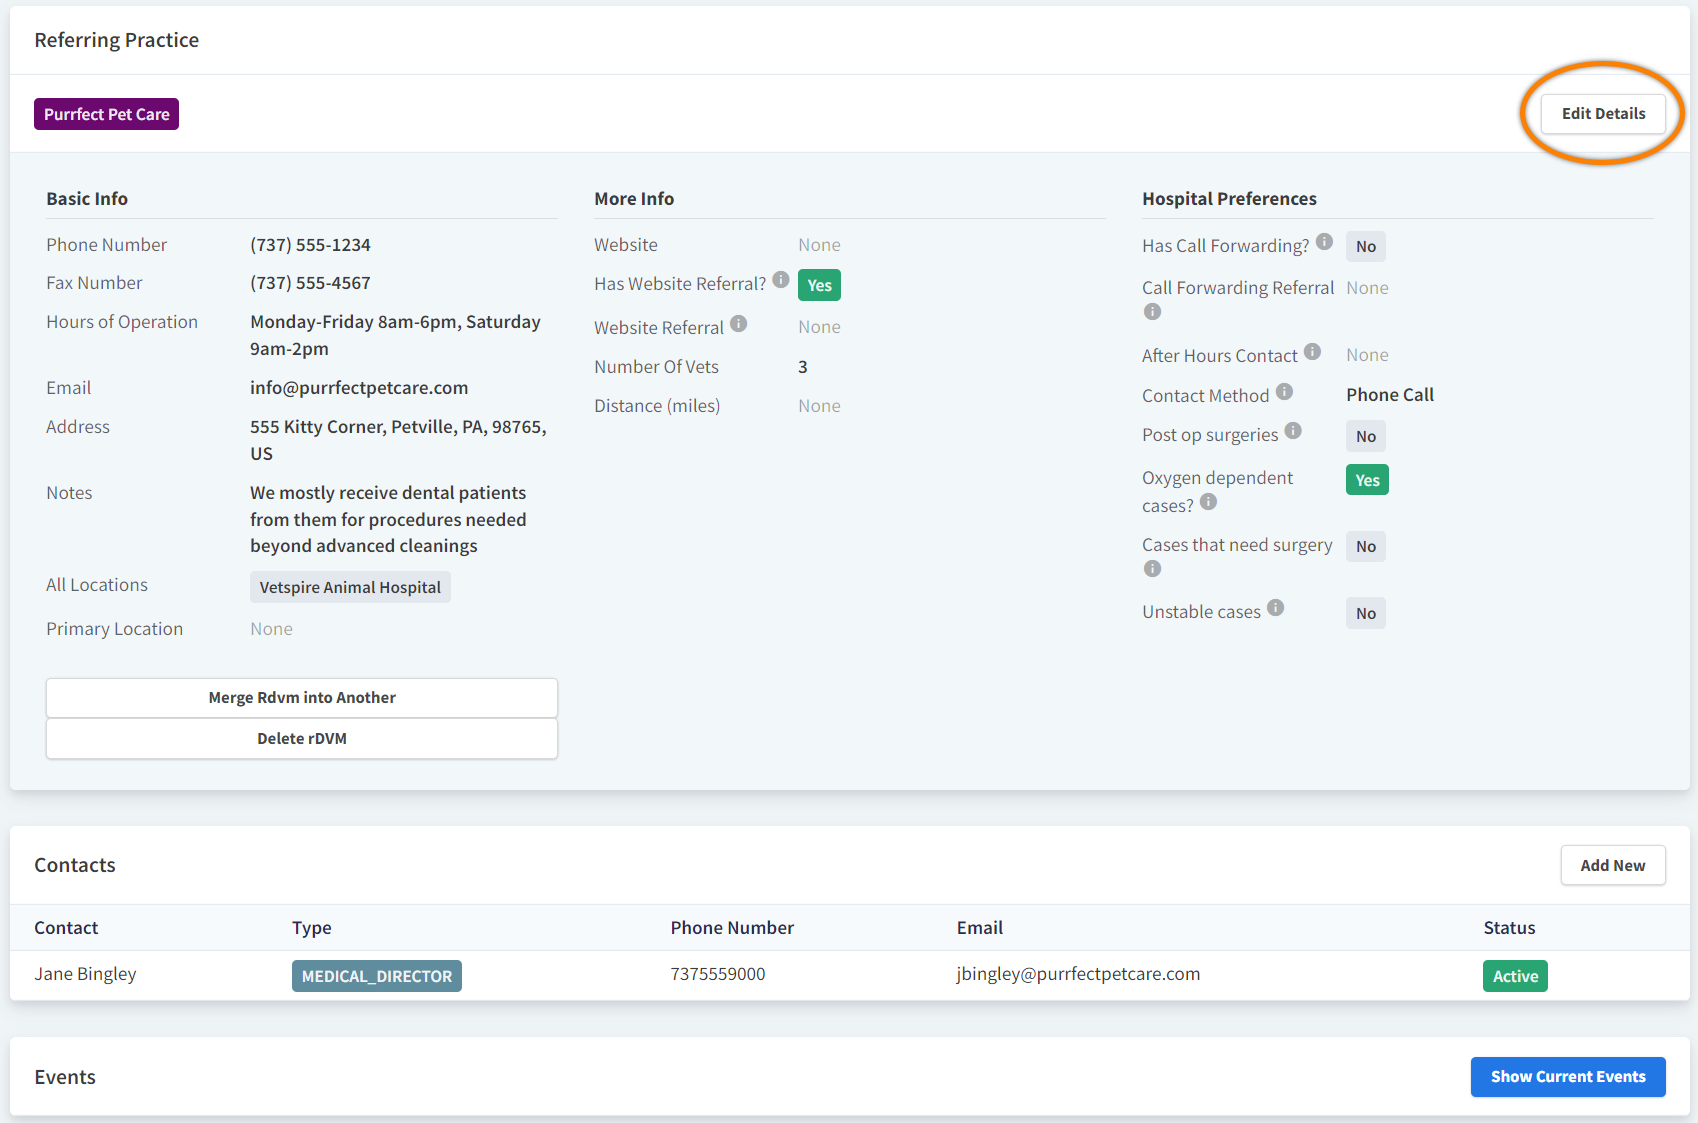Image resolution: width=1698 pixels, height=1123 pixels.
Task: Click the Cases that need surgery info icon
Action: (x=1152, y=568)
